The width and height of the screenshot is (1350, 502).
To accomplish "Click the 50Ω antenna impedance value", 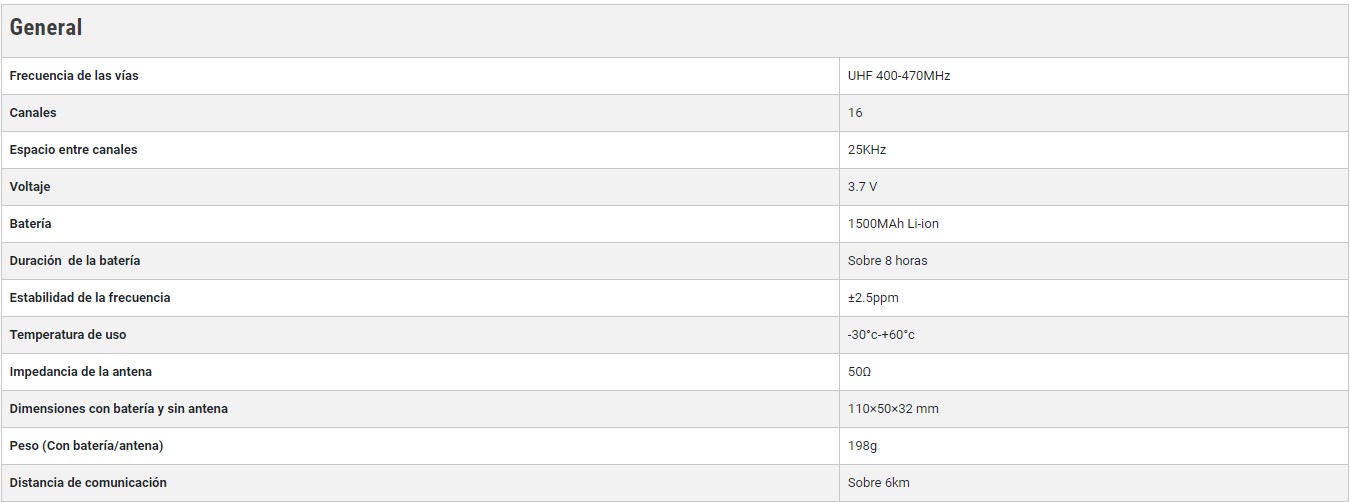I will pos(859,372).
